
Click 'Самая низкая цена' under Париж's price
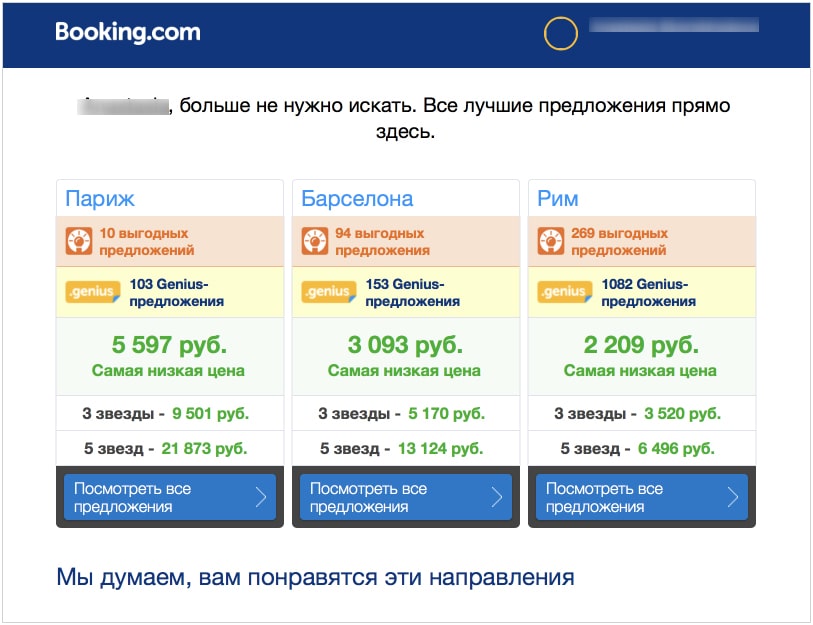point(169,371)
